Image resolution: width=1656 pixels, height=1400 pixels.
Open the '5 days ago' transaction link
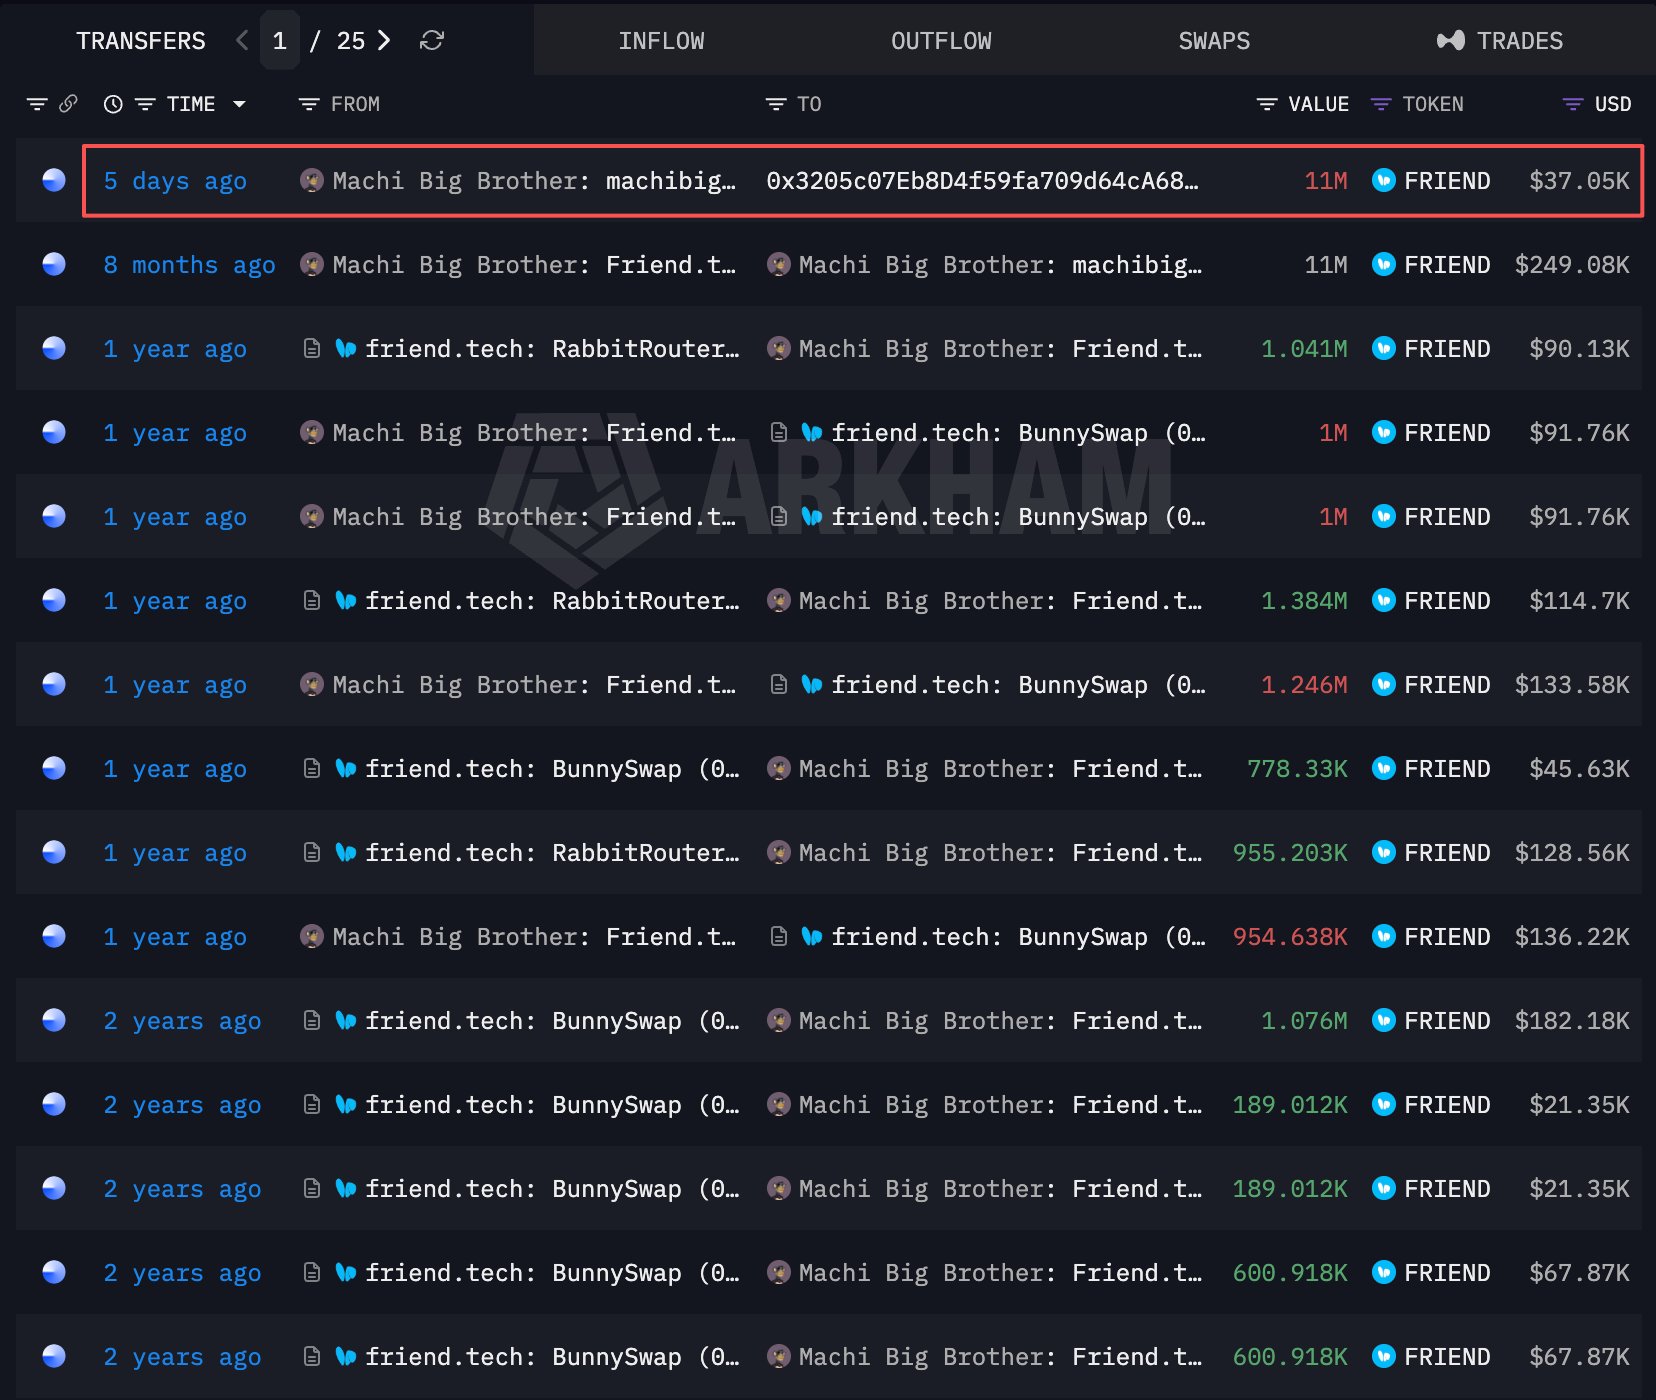click(175, 181)
